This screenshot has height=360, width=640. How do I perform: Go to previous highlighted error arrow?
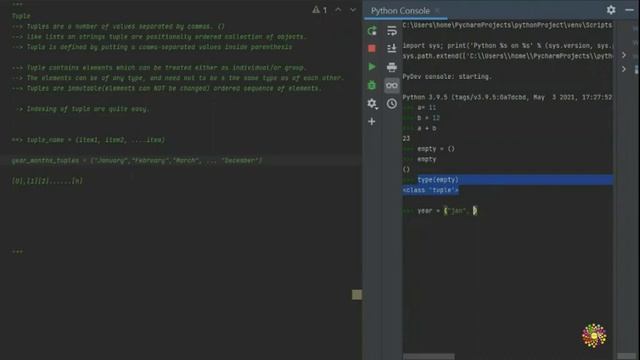(338, 10)
